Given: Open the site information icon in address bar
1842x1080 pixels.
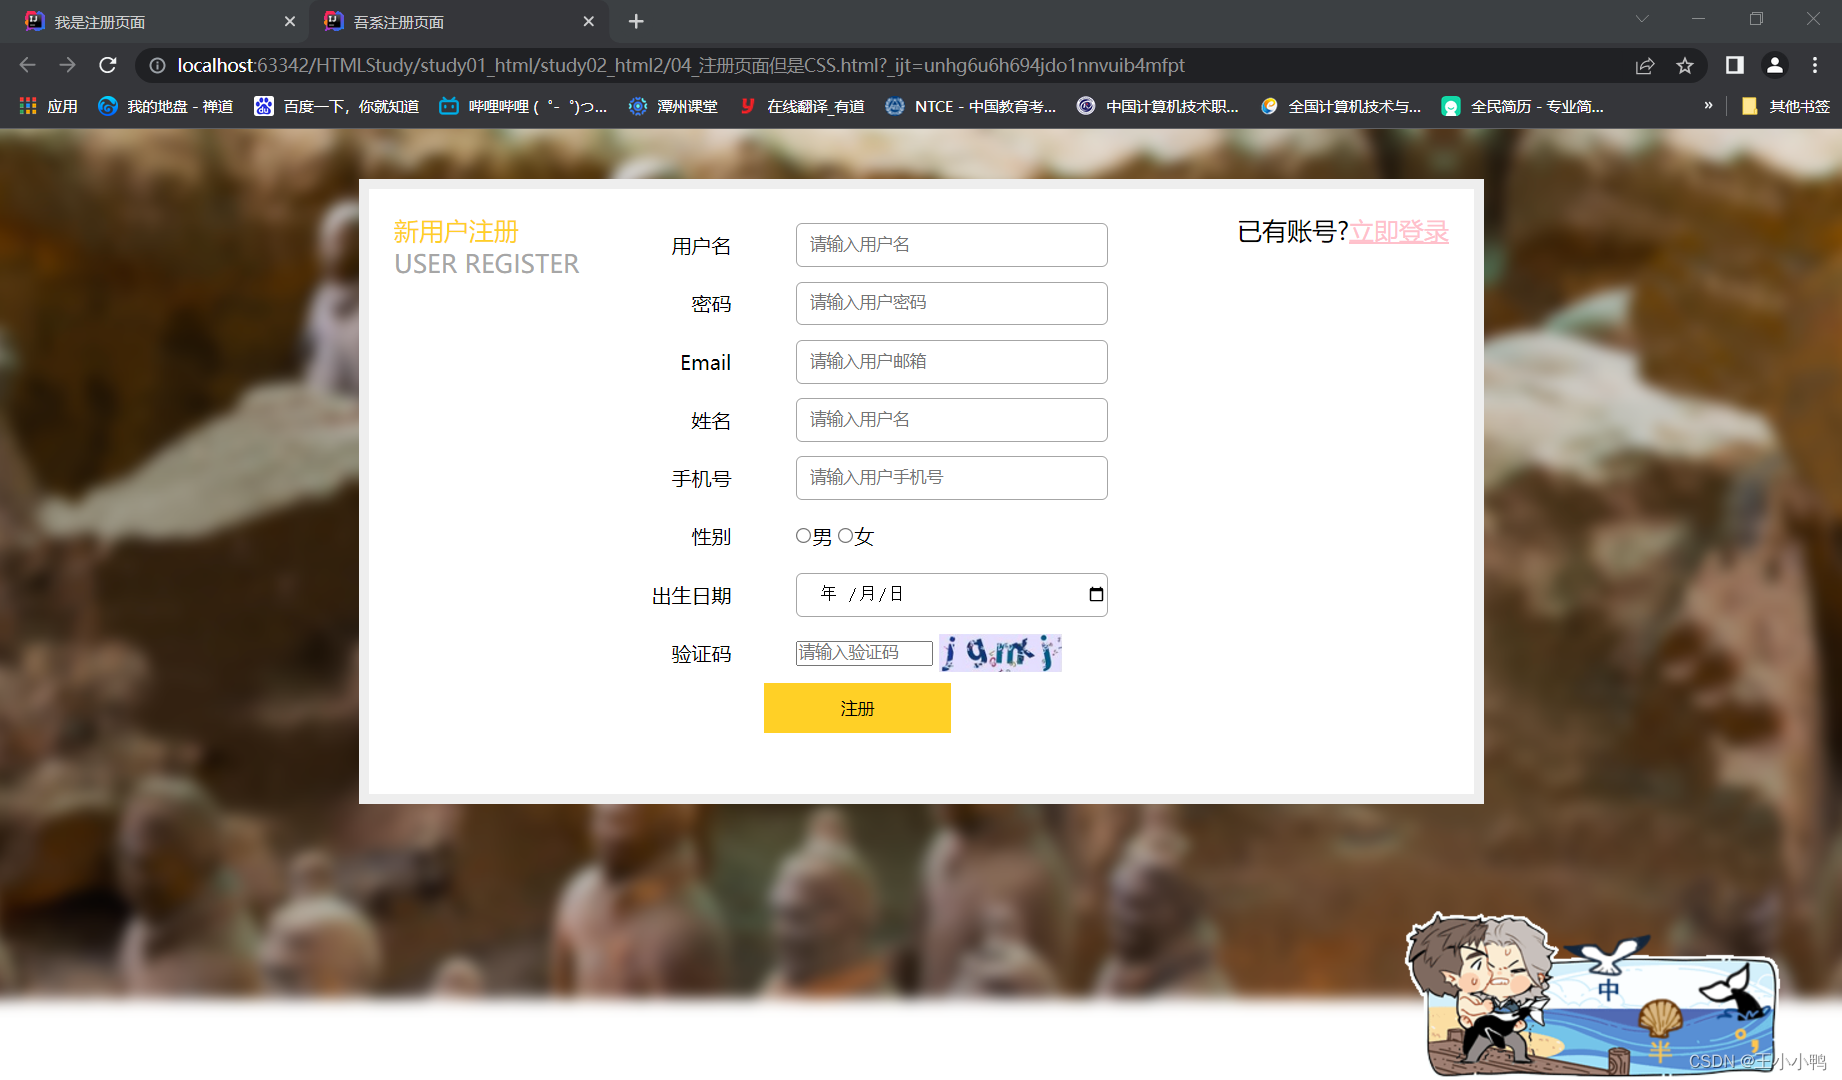Looking at the screenshot, I should [x=157, y=65].
